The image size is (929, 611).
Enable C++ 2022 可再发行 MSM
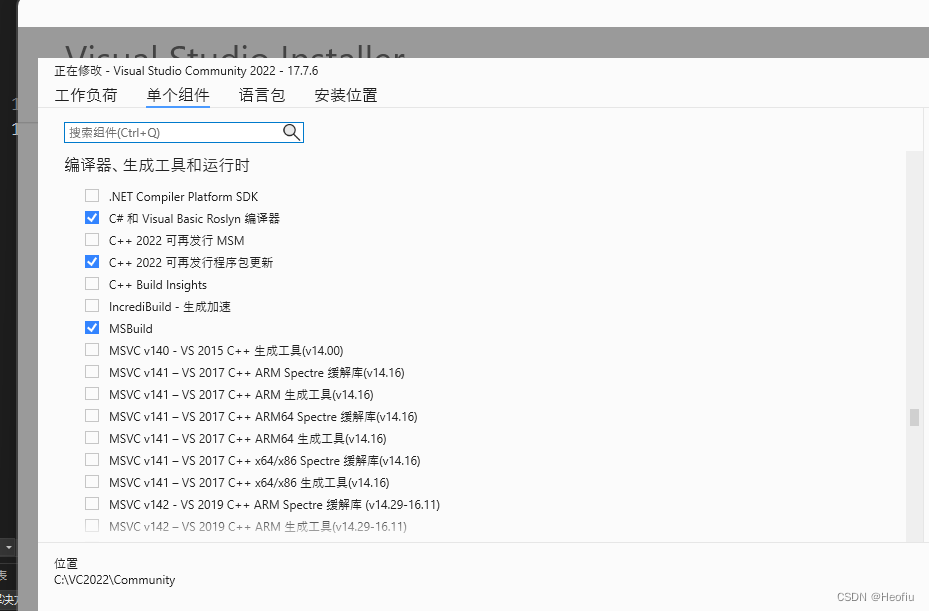click(92, 239)
